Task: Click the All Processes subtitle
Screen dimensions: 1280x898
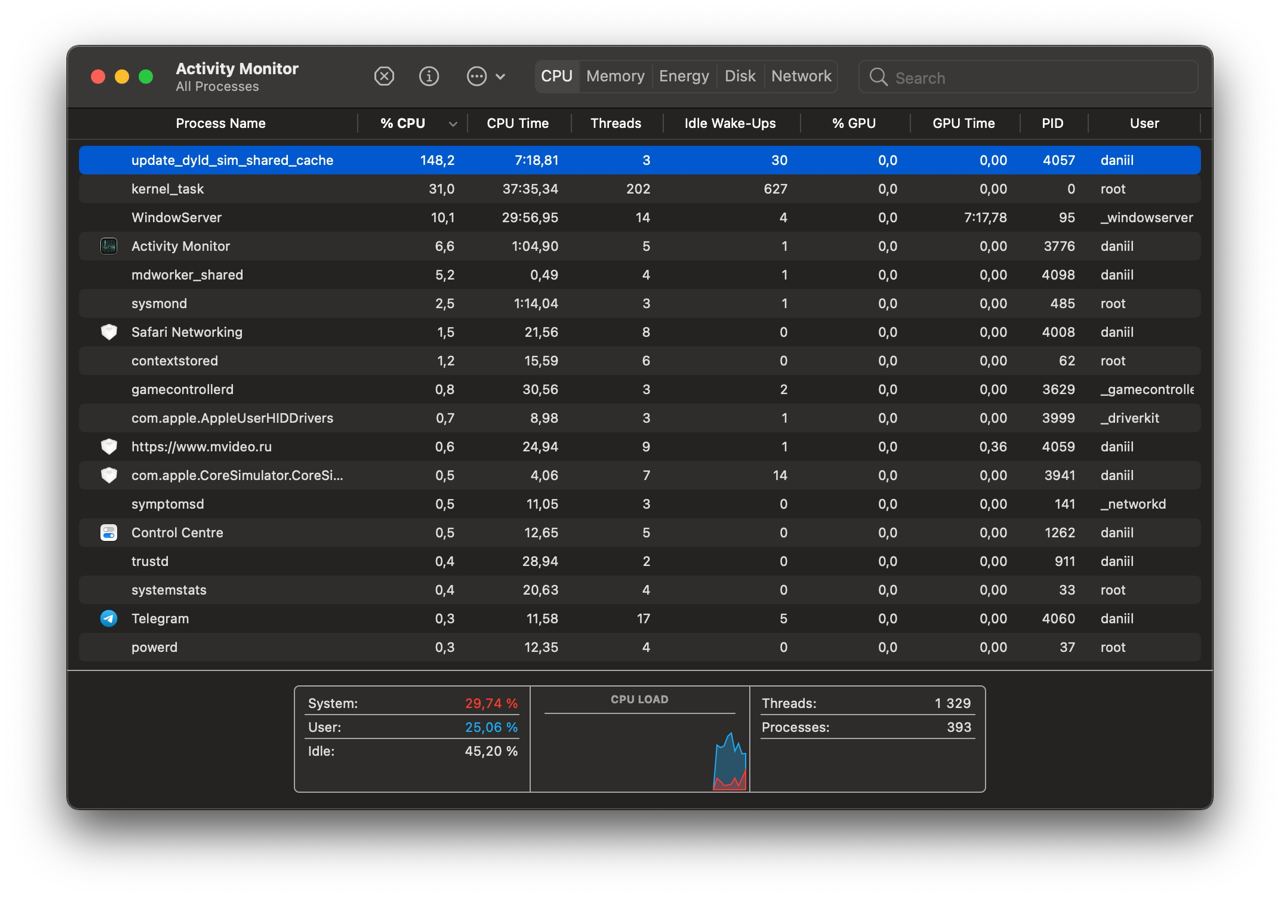Action: (x=217, y=87)
